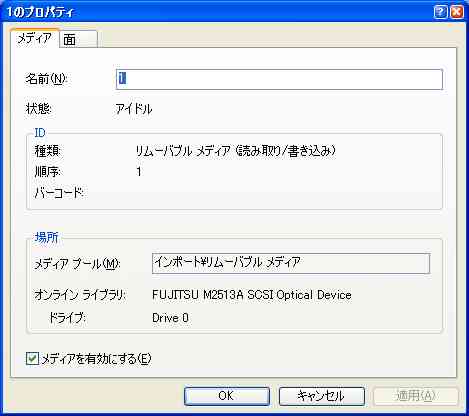469x416 pixels.
Task: Click the アイドル status text
Action: pyautogui.click(x=134, y=109)
